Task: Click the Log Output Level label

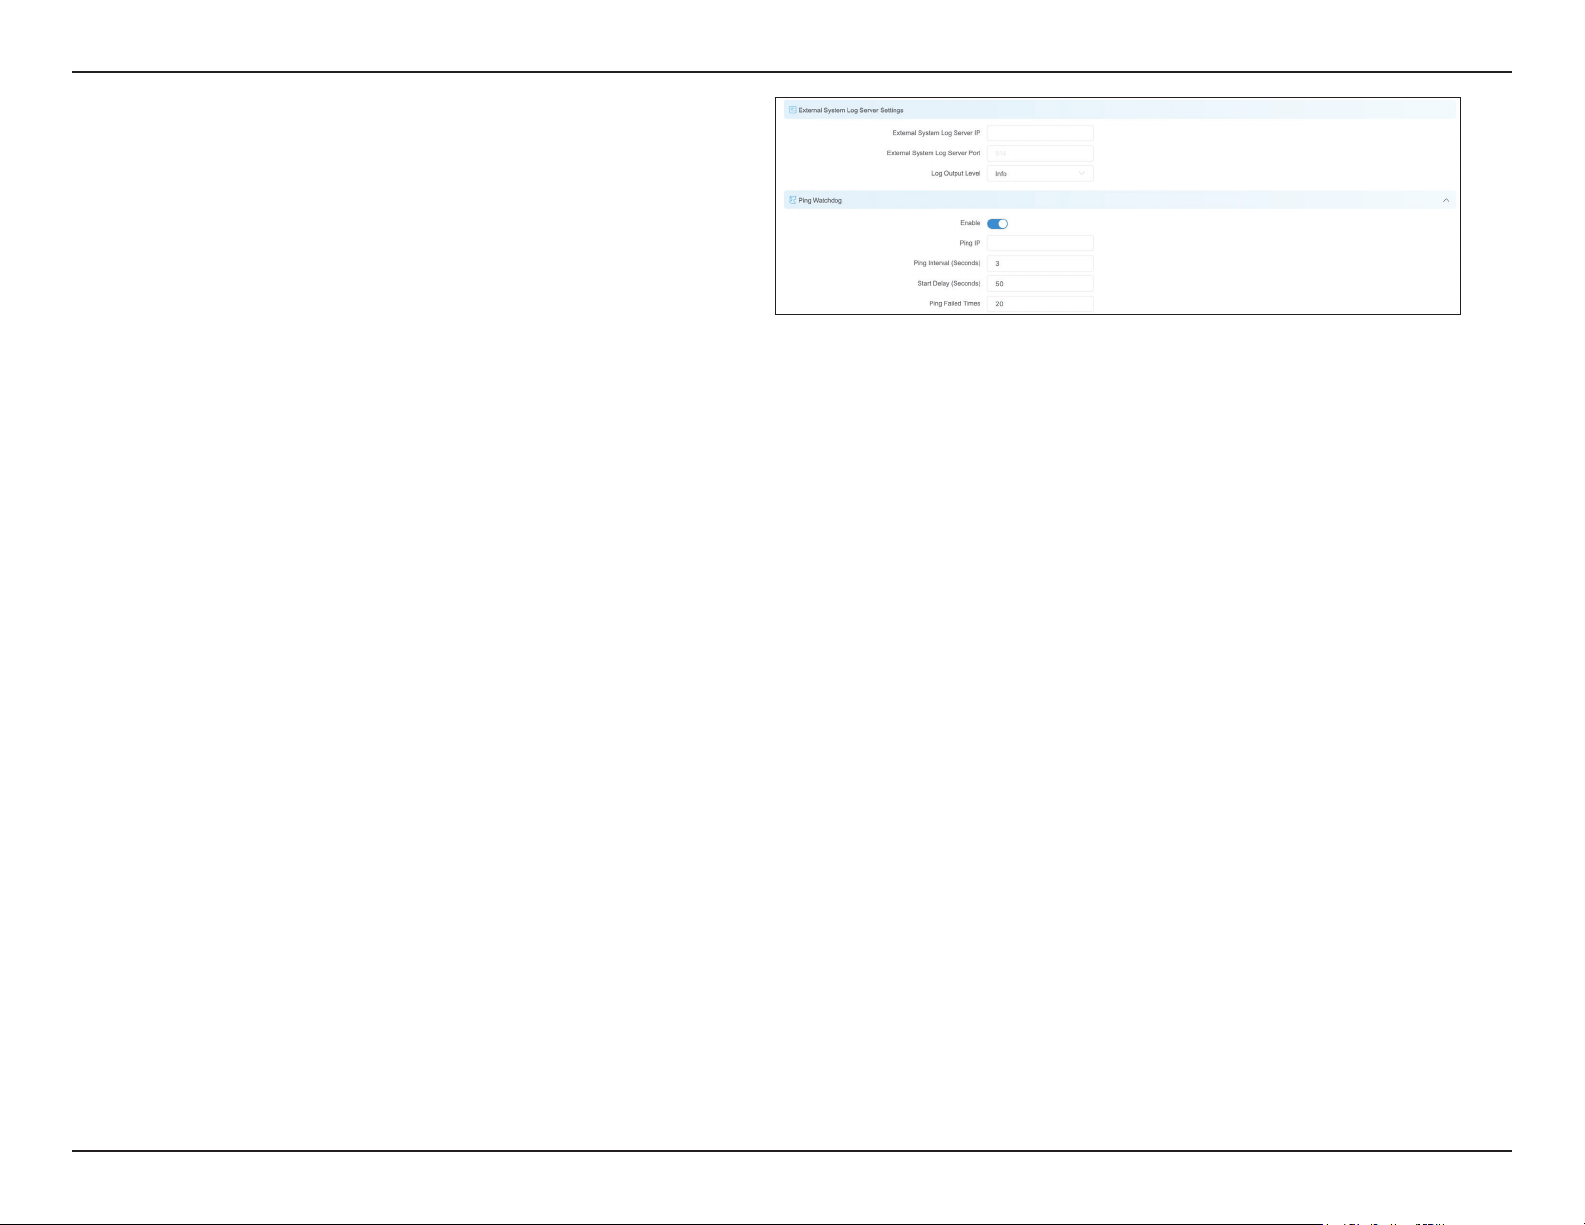Action: 955,173
